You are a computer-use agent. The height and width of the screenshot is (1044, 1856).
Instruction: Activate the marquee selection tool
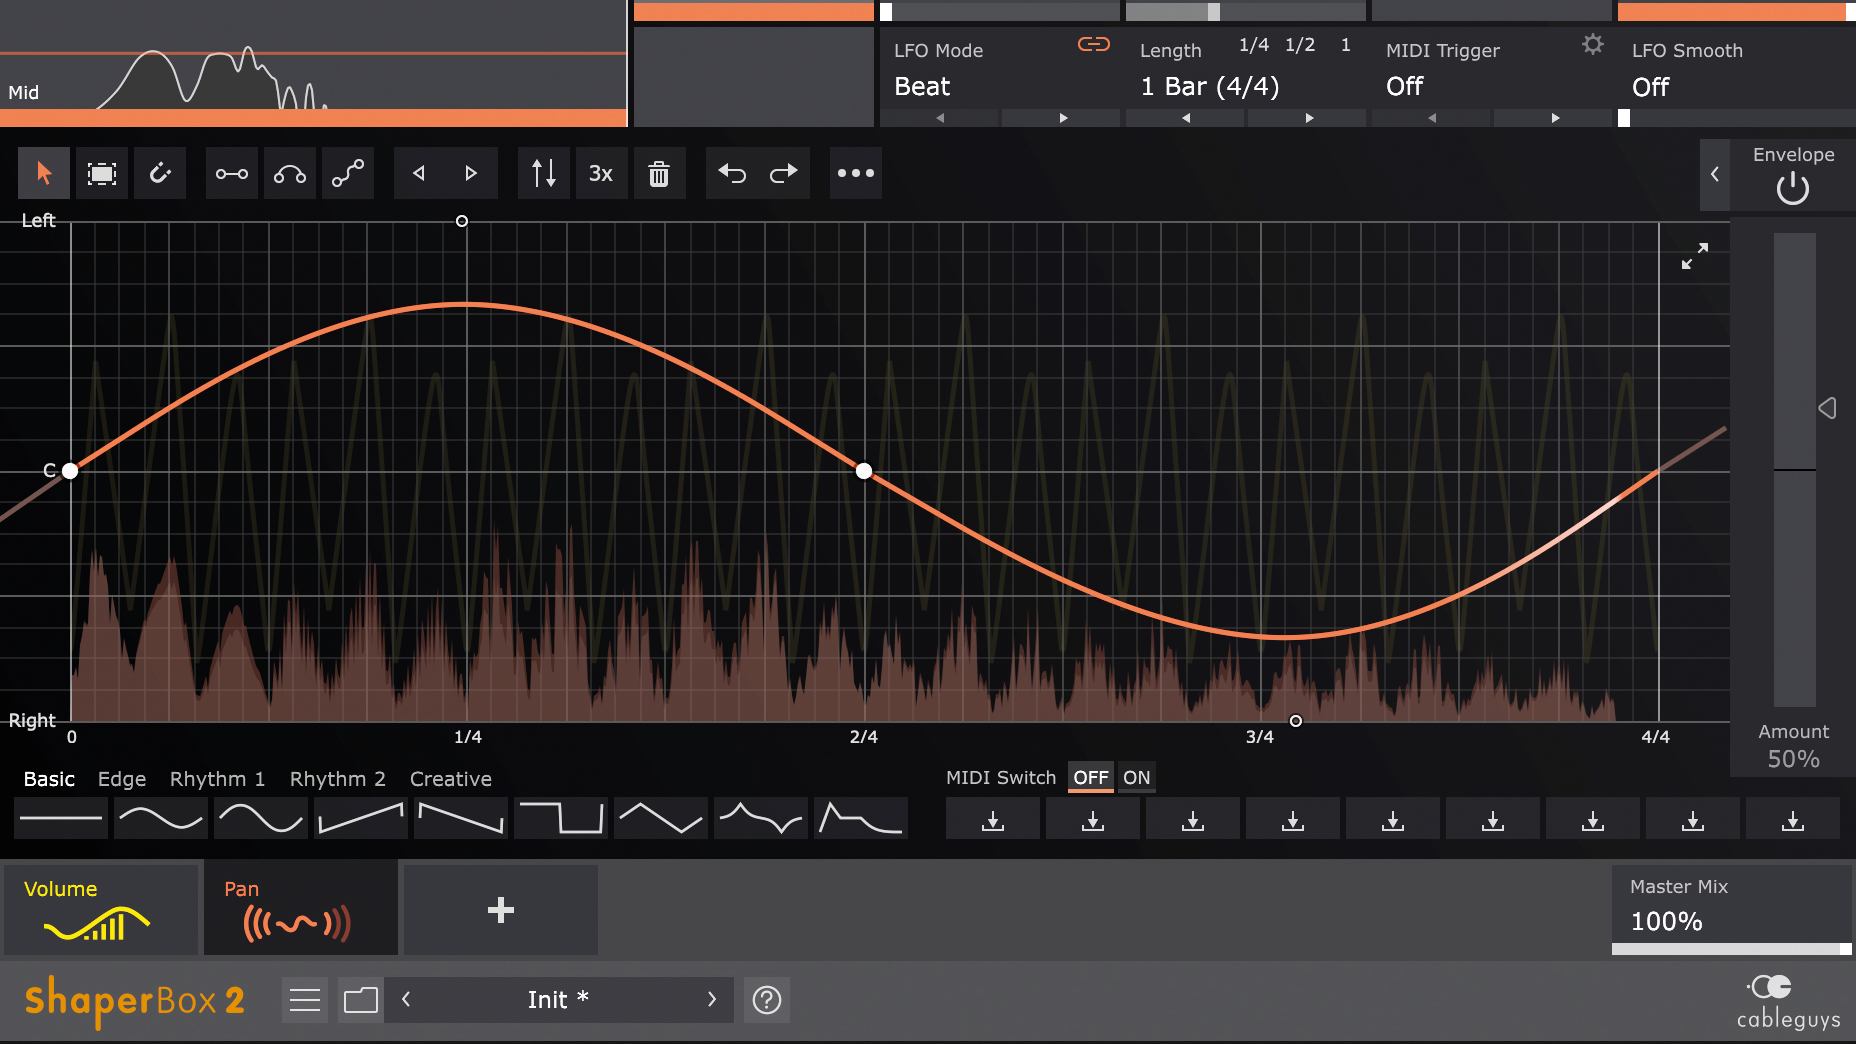tap(102, 173)
